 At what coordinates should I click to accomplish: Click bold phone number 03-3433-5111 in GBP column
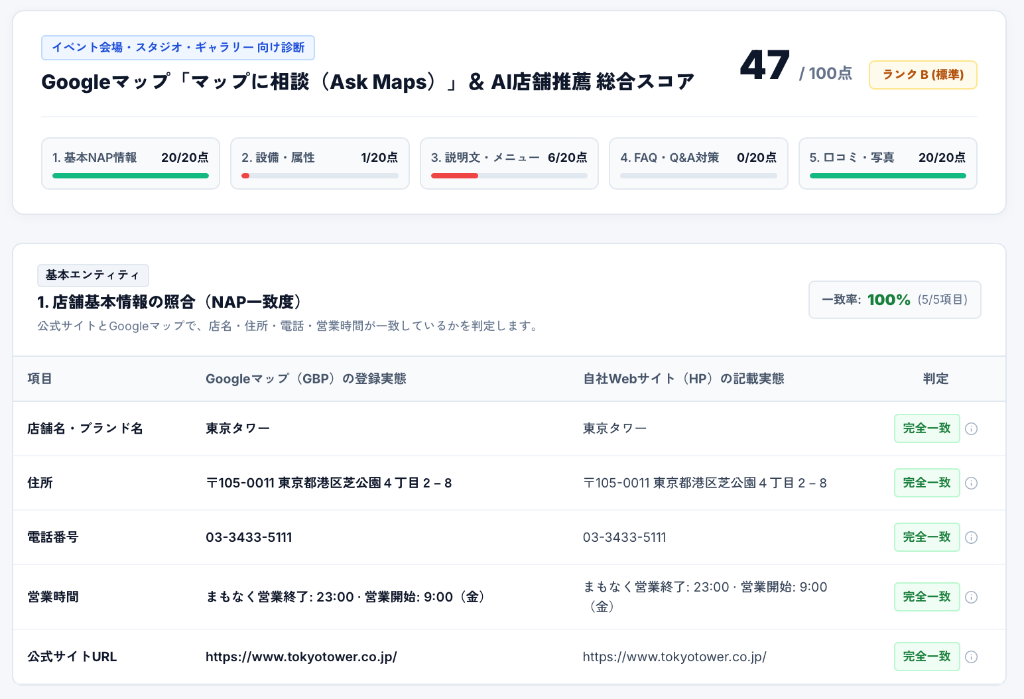coord(249,537)
